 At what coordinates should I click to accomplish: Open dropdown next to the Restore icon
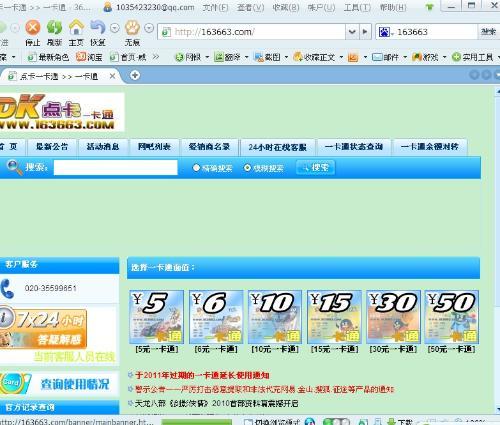point(115,28)
